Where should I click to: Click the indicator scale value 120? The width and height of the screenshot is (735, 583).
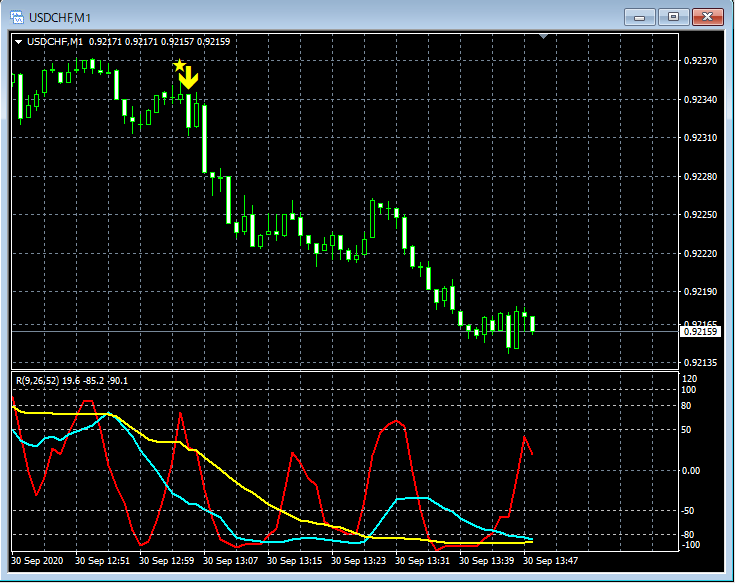point(689,379)
